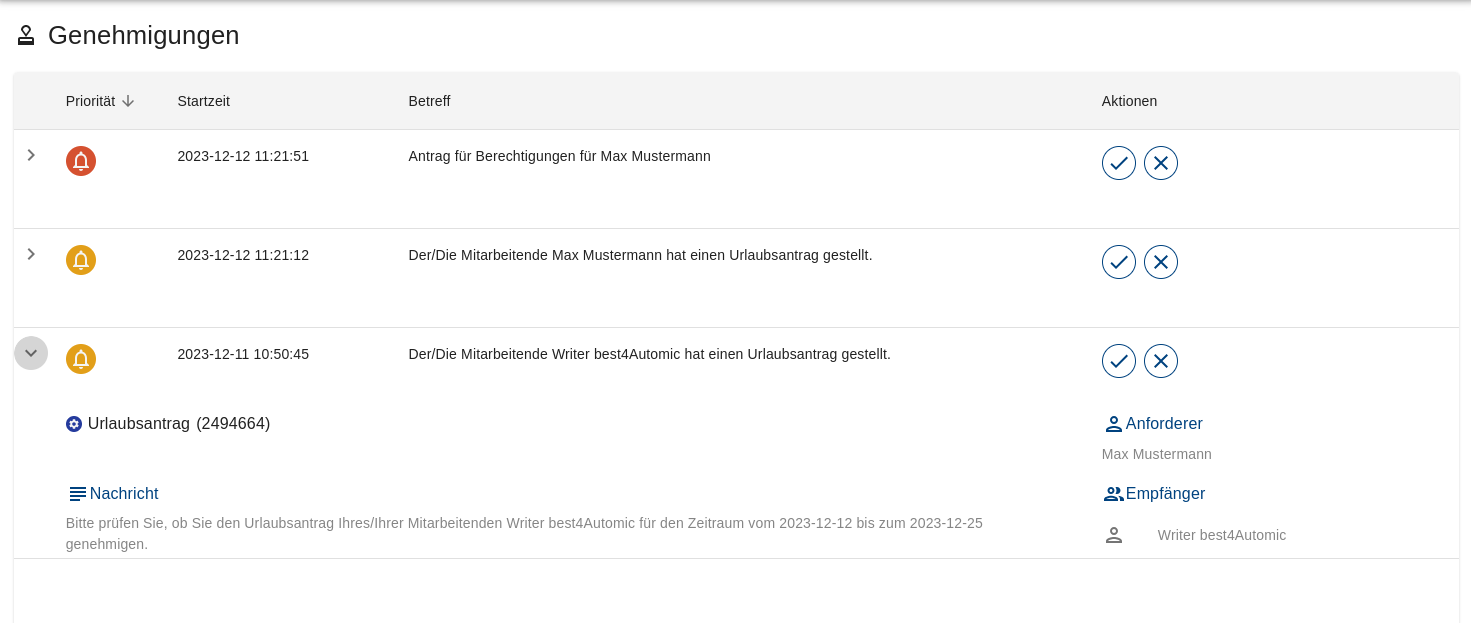Screen dimensions: 1471x623
Task: Click the blue gear icon beside Urlaubsantrag
Action: 74,424
